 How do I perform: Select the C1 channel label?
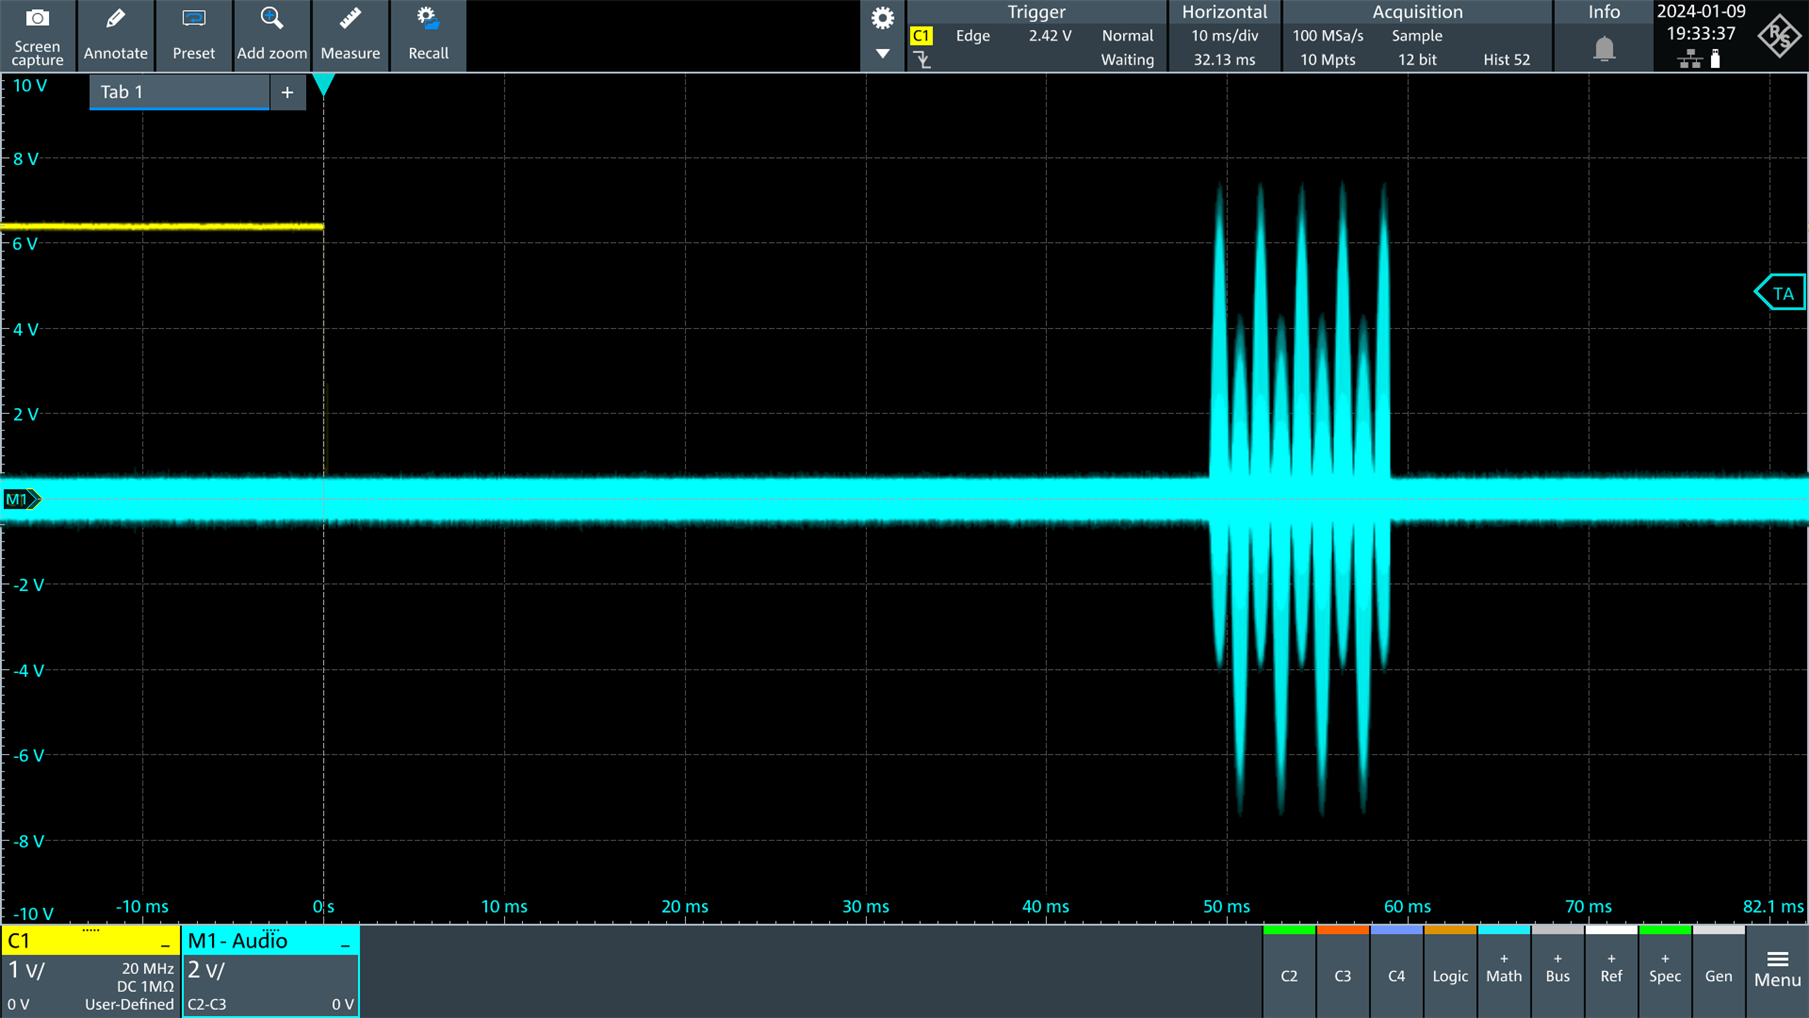point(19,941)
